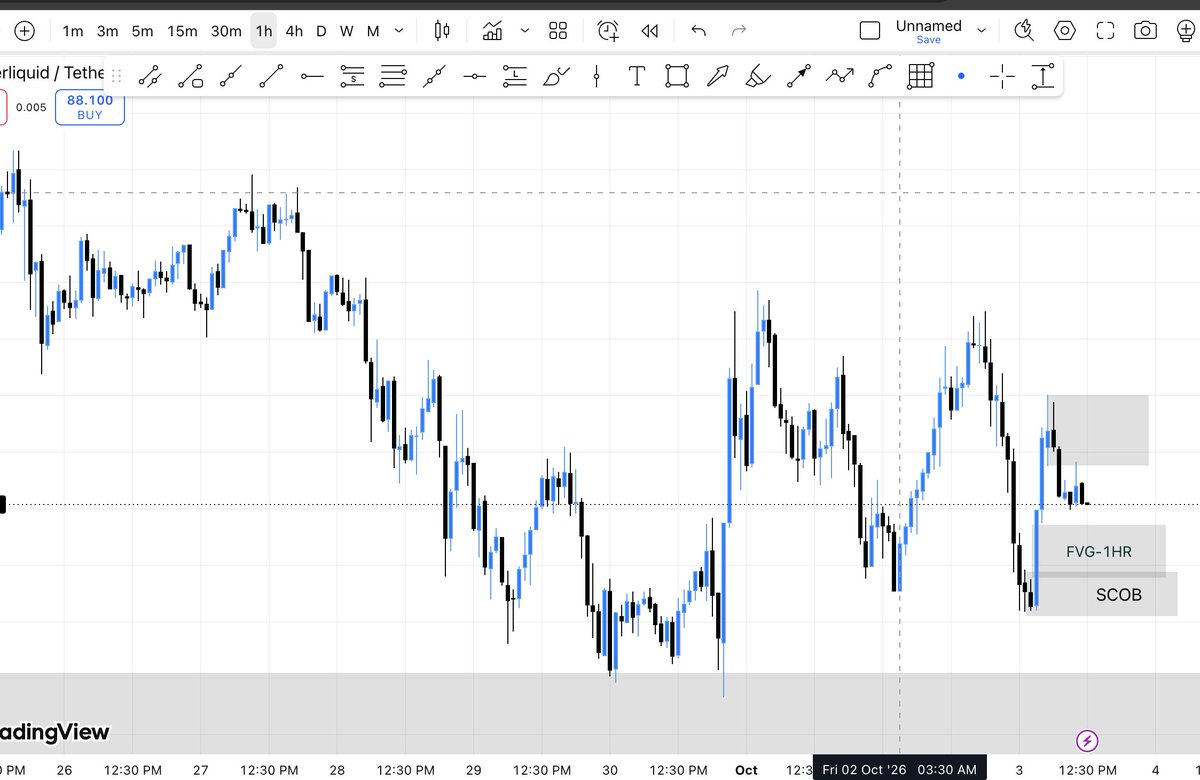Open Quick Search lightning magnifier icon
1200x780 pixels.
coord(1023,31)
